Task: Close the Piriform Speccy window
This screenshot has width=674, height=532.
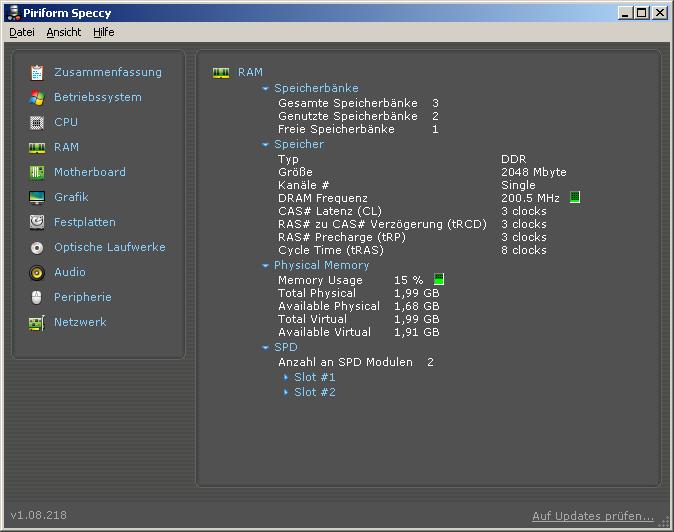Action: (660, 13)
